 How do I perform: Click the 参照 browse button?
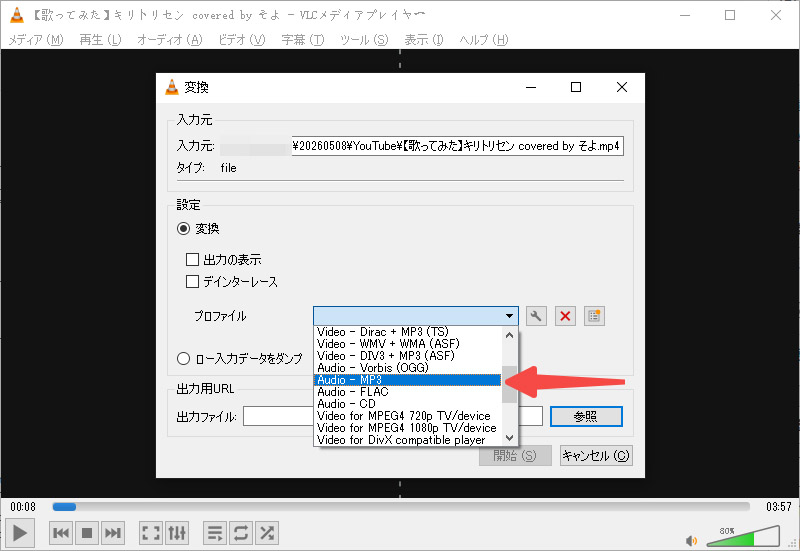pos(586,416)
